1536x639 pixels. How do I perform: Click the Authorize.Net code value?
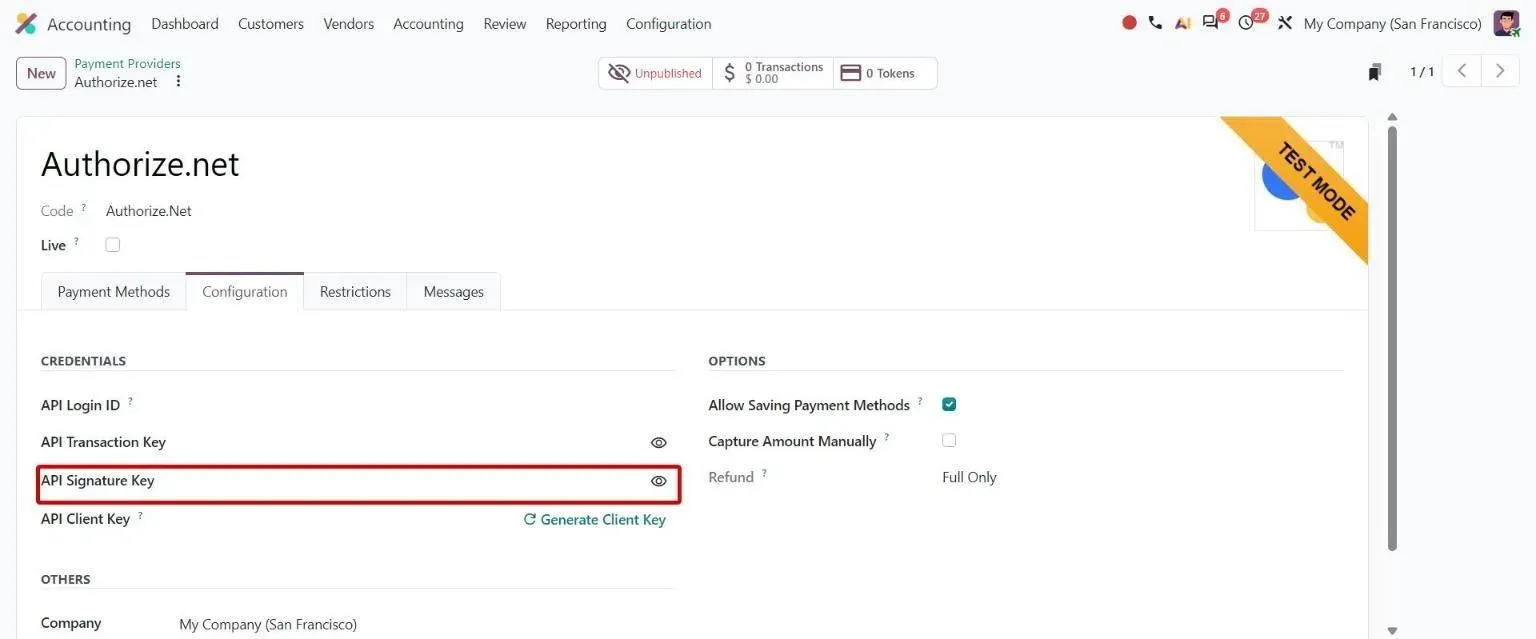(x=149, y=211)
